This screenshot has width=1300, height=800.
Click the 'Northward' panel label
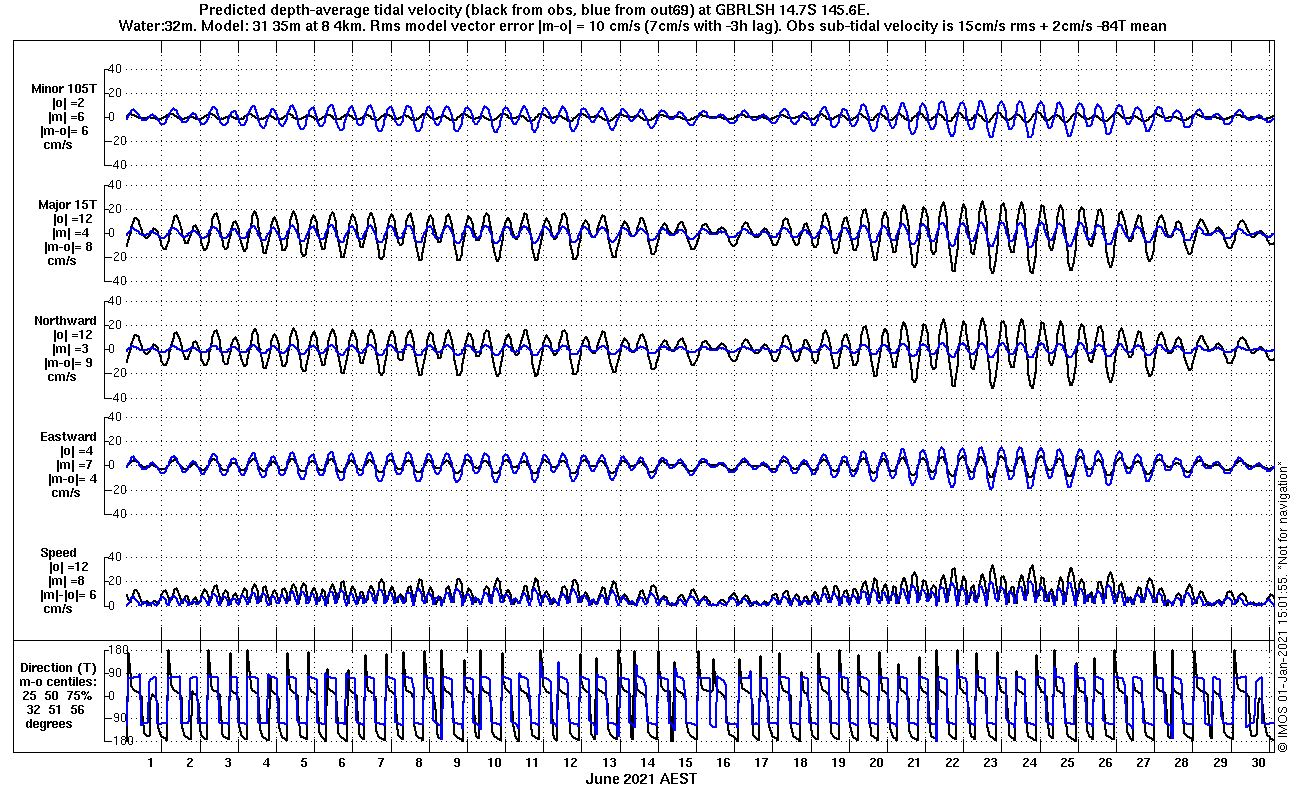65,321
